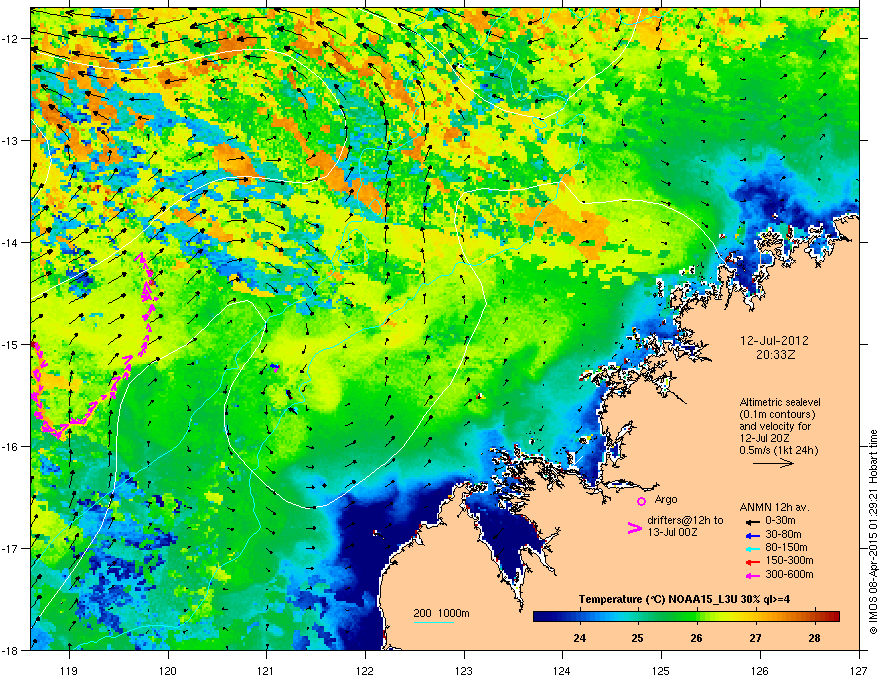This screenshot has width=880, height=680.
Task: Click the latitude axis label '-12'
Action: point(10,39)
